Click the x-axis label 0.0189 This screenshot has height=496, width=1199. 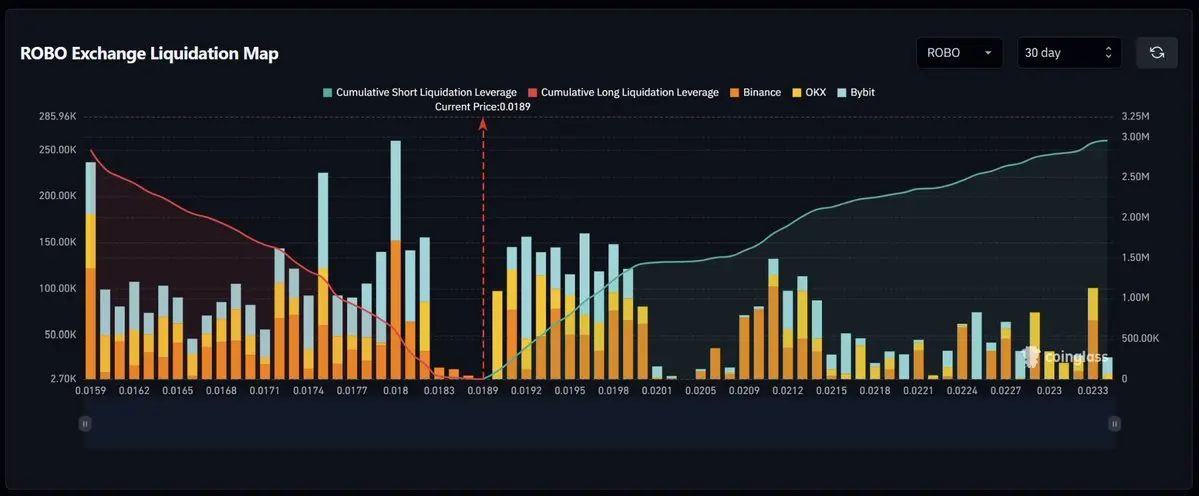(x=483, y=391)
